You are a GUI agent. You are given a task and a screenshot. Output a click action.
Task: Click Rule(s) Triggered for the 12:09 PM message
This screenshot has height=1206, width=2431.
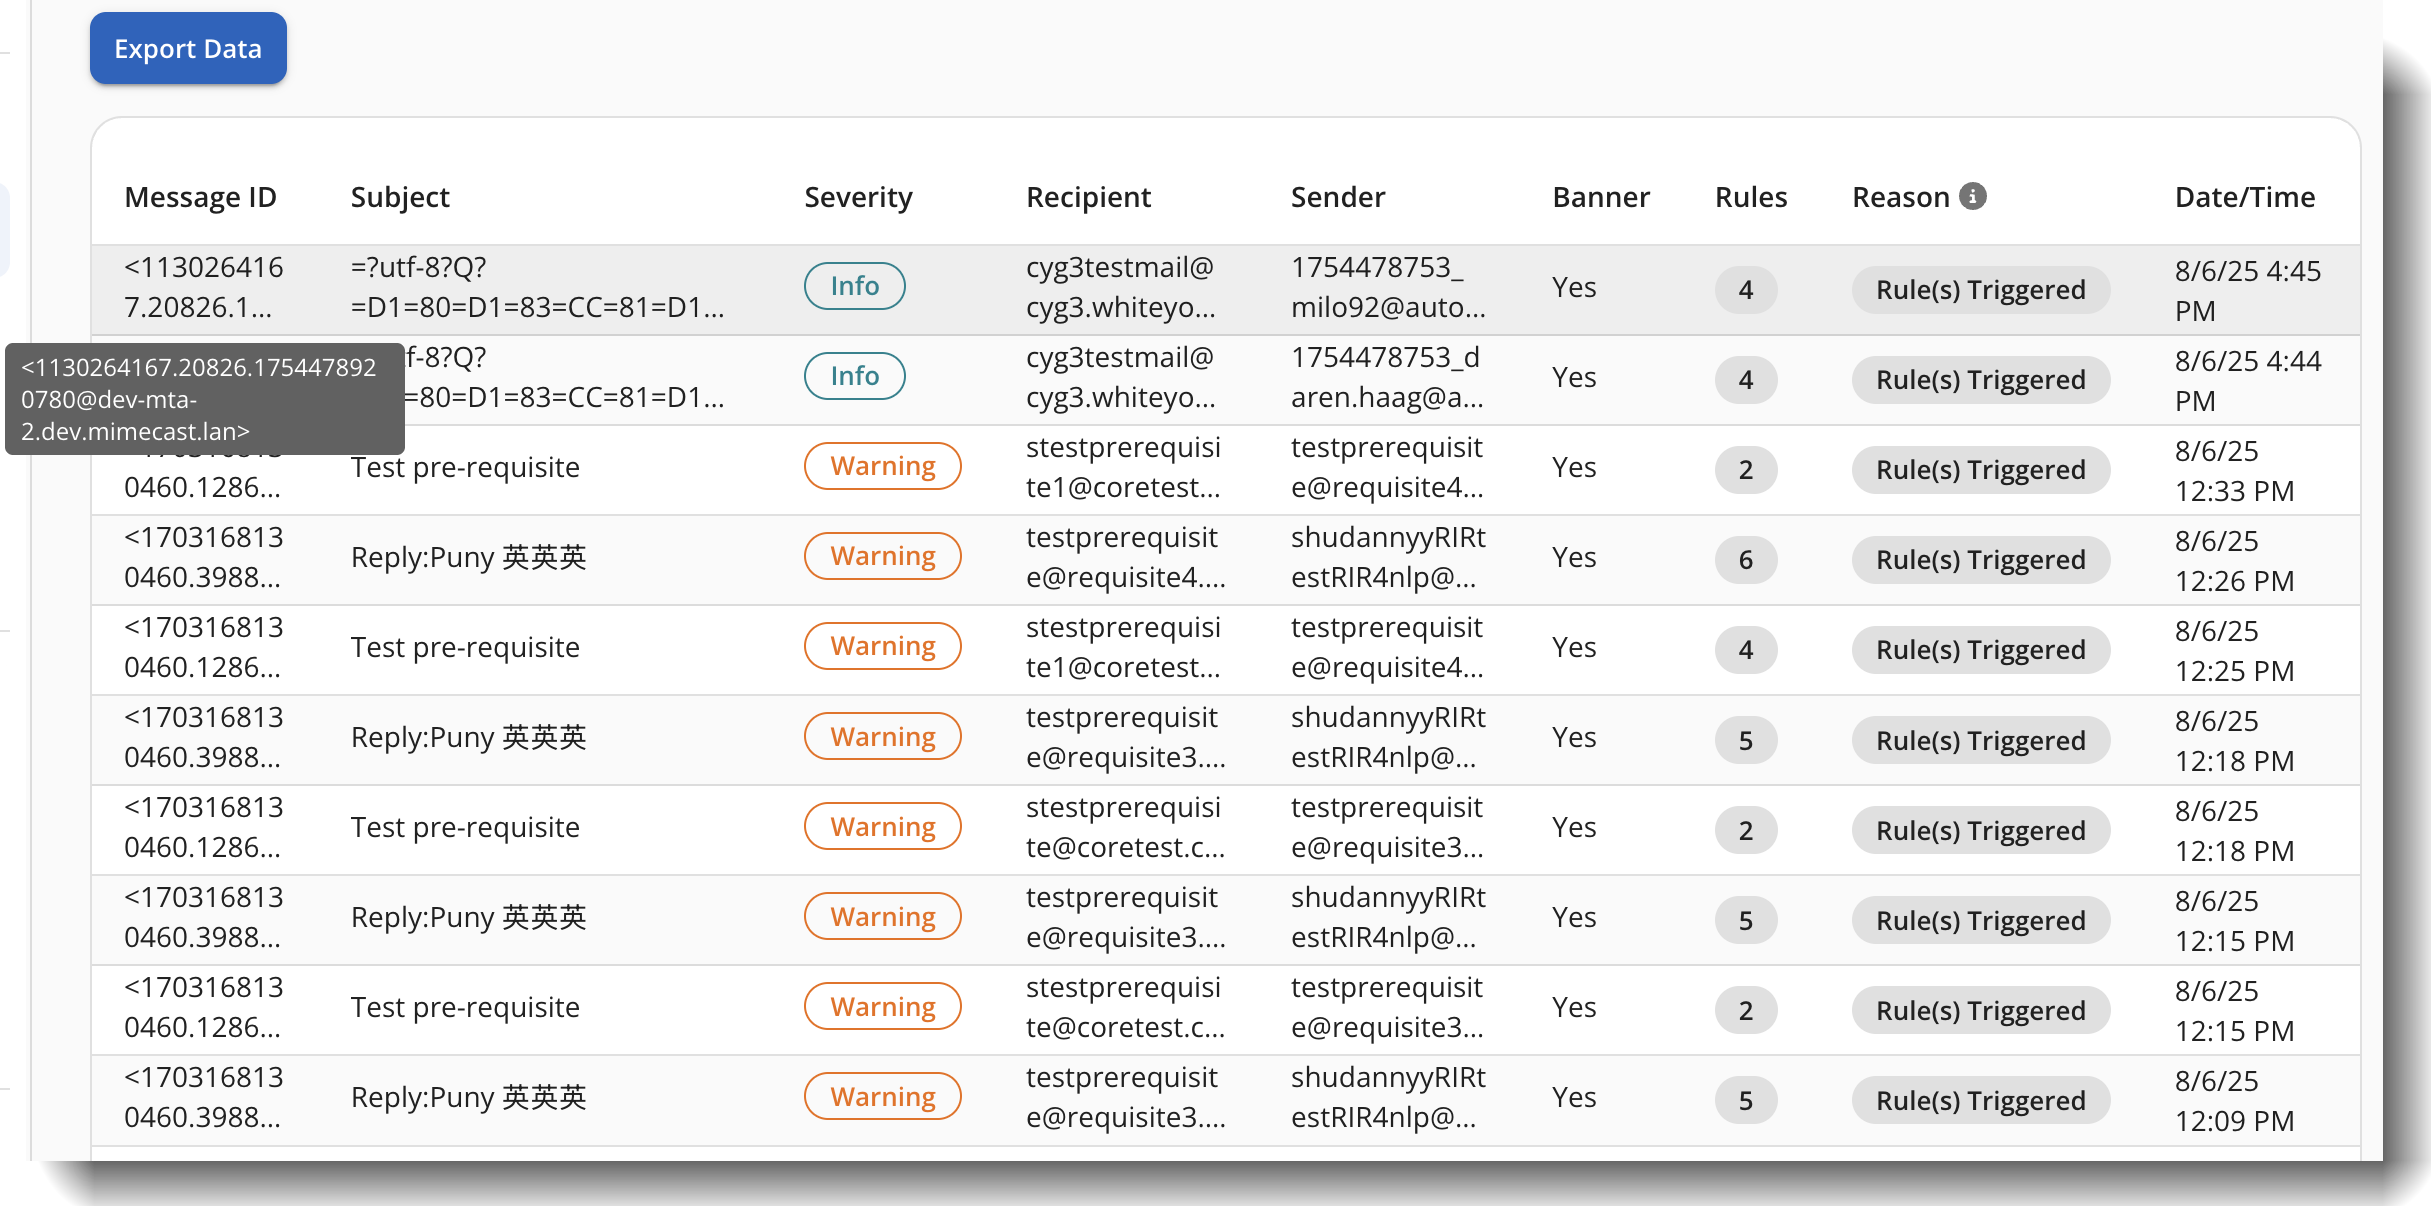[1980, 1100]
